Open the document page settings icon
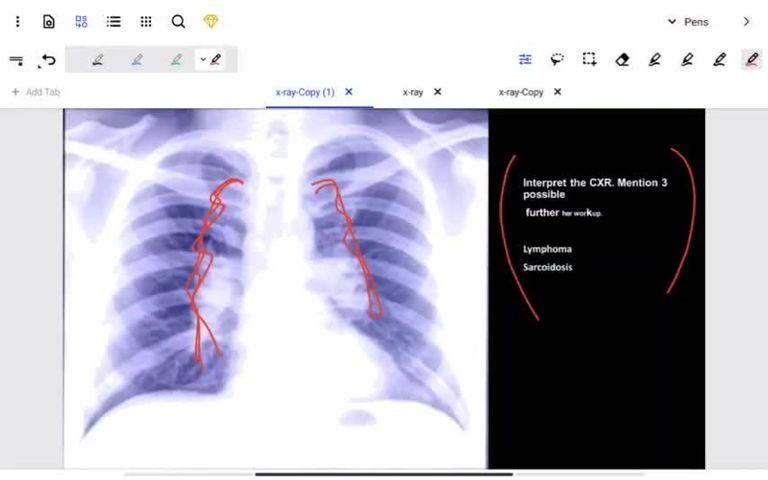The width and height of the screenshot is (768, 480). [49, 22]
